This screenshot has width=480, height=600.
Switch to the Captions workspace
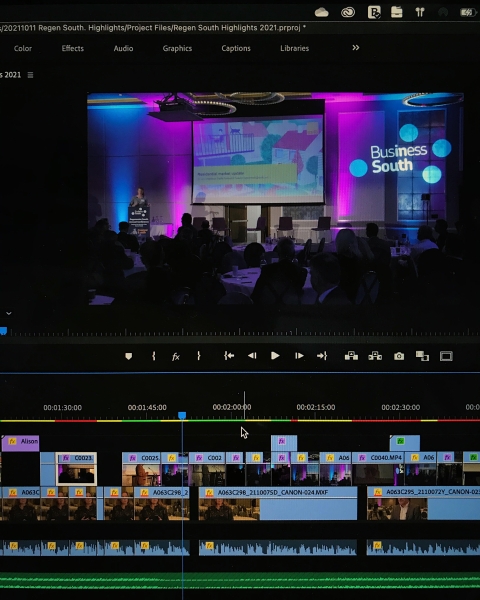(x=236, y=49)
